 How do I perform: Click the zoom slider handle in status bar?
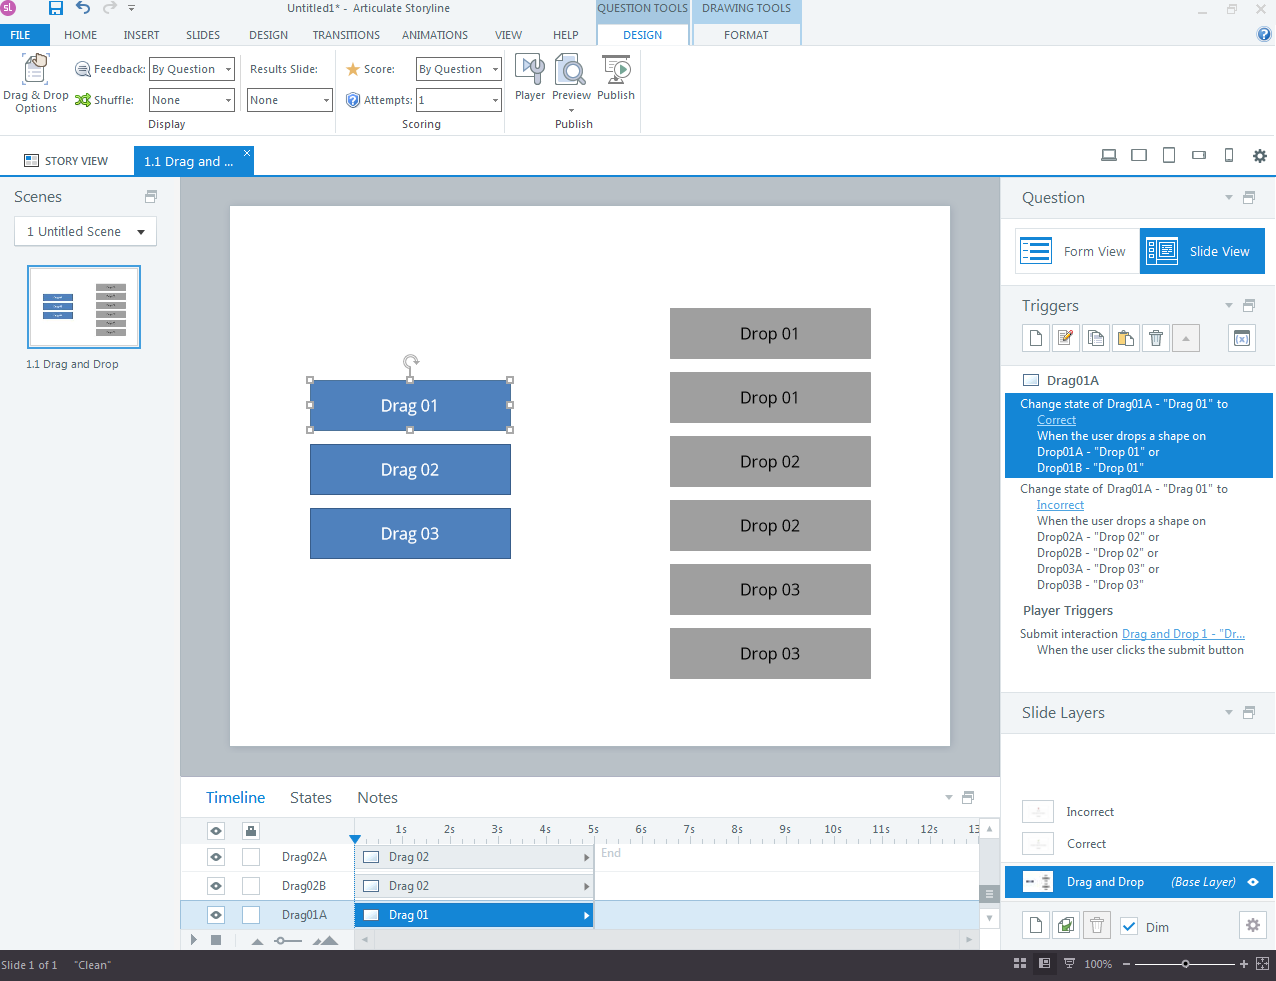coord(1185,964)
